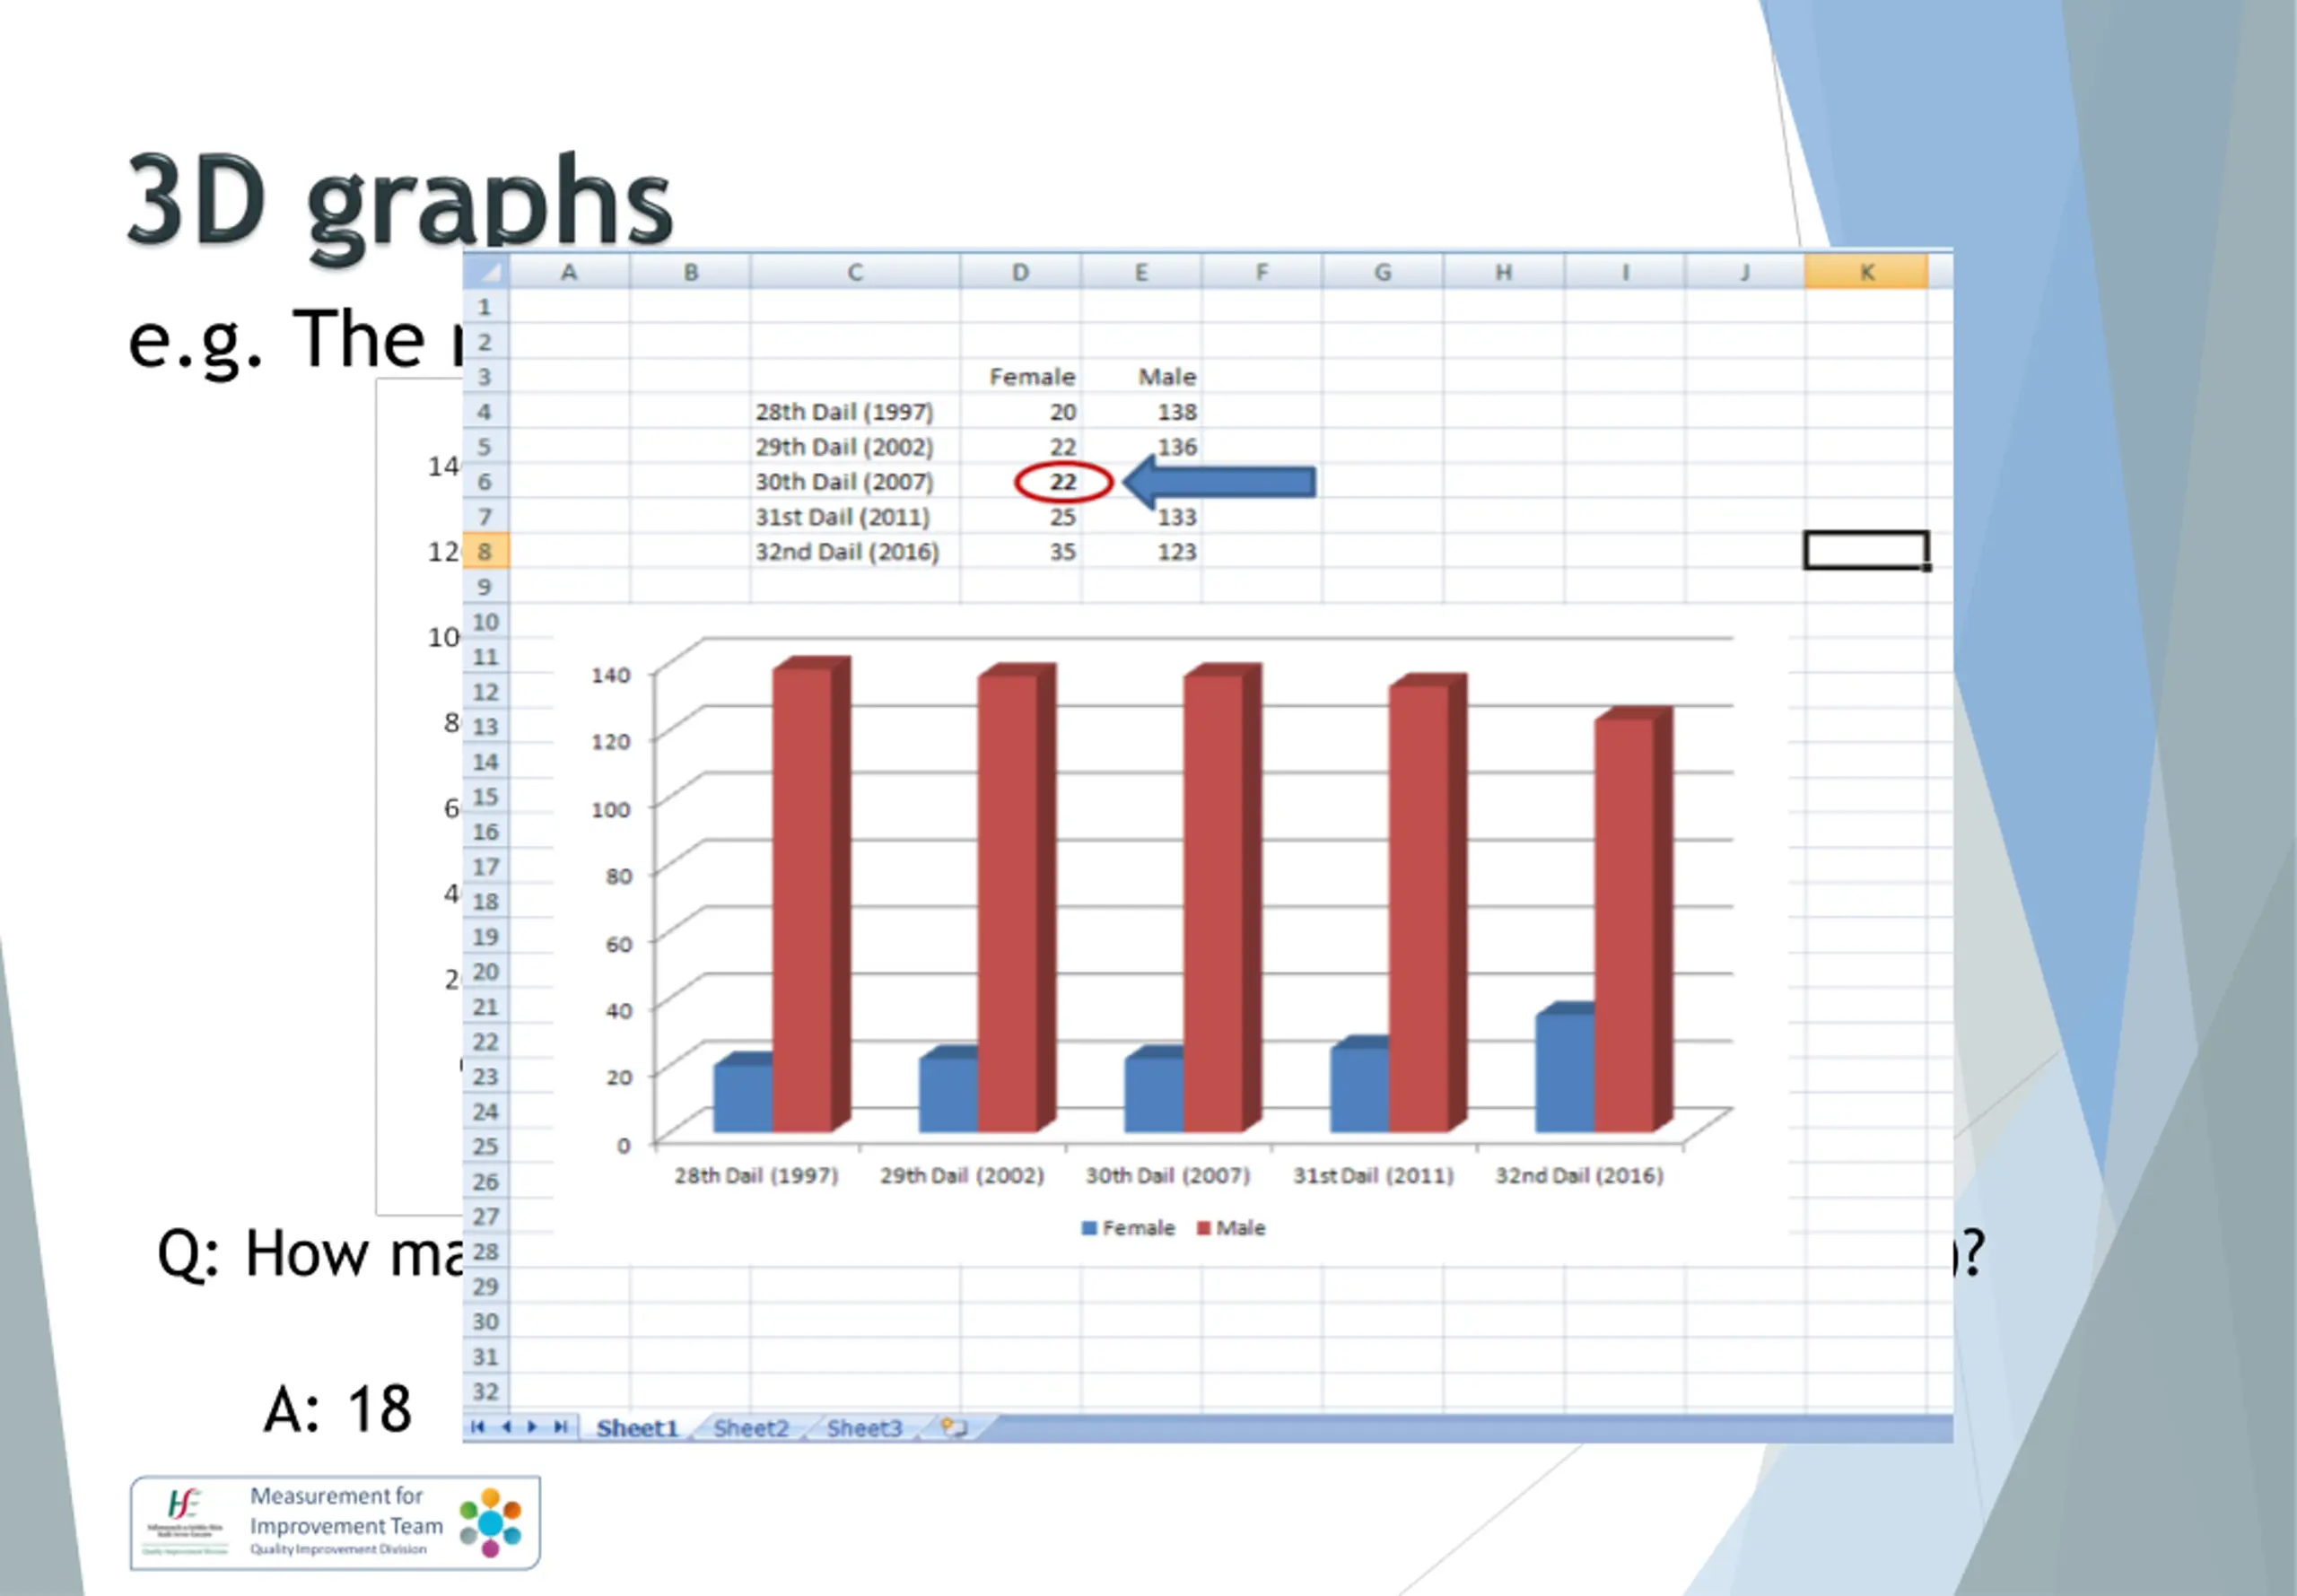Click the Measurement for Improvement Team logo

pos(335,1522)
